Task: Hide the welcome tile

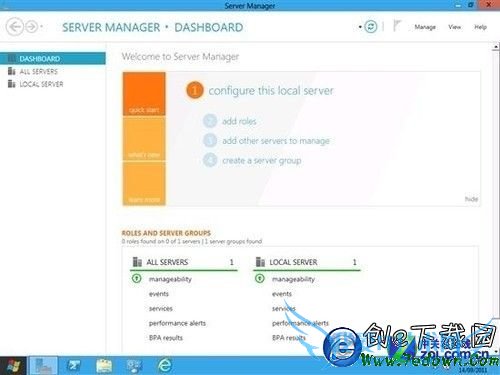Action: pyautogui.click(x=471, y=199)
